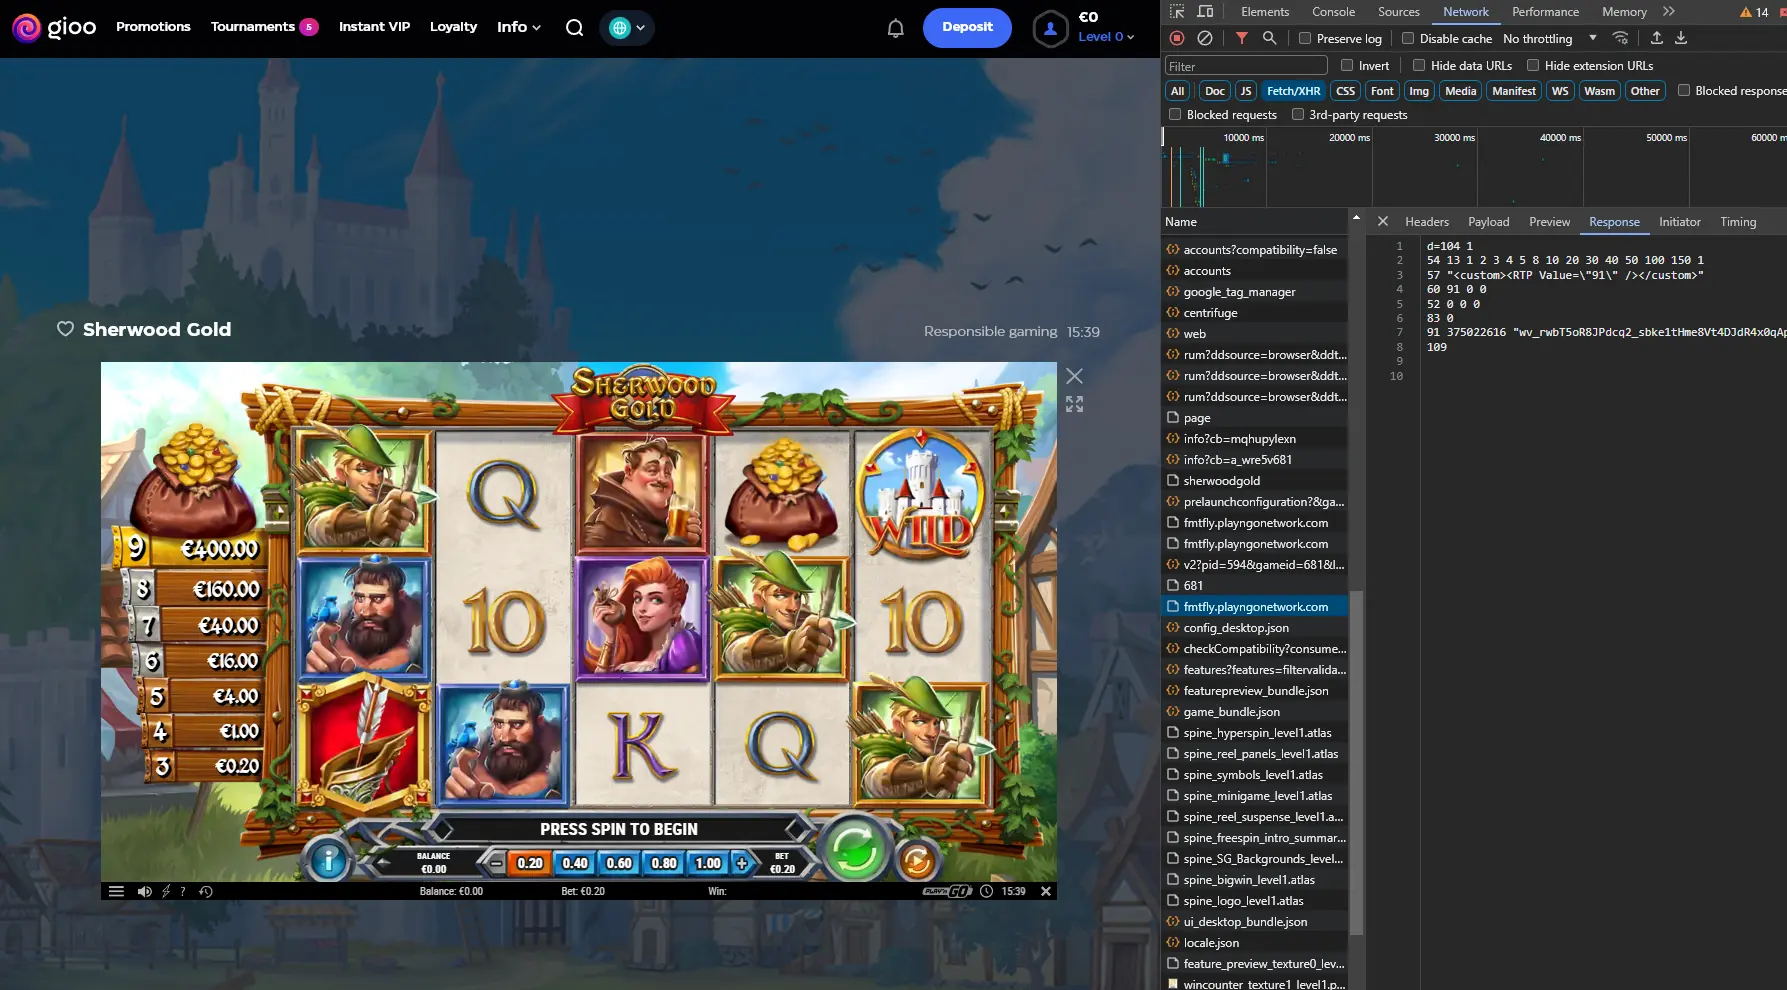Viewport: 1787px width, 990px height.
Task: Close the Sherwood Gold game window
Action: point(1074,376)
